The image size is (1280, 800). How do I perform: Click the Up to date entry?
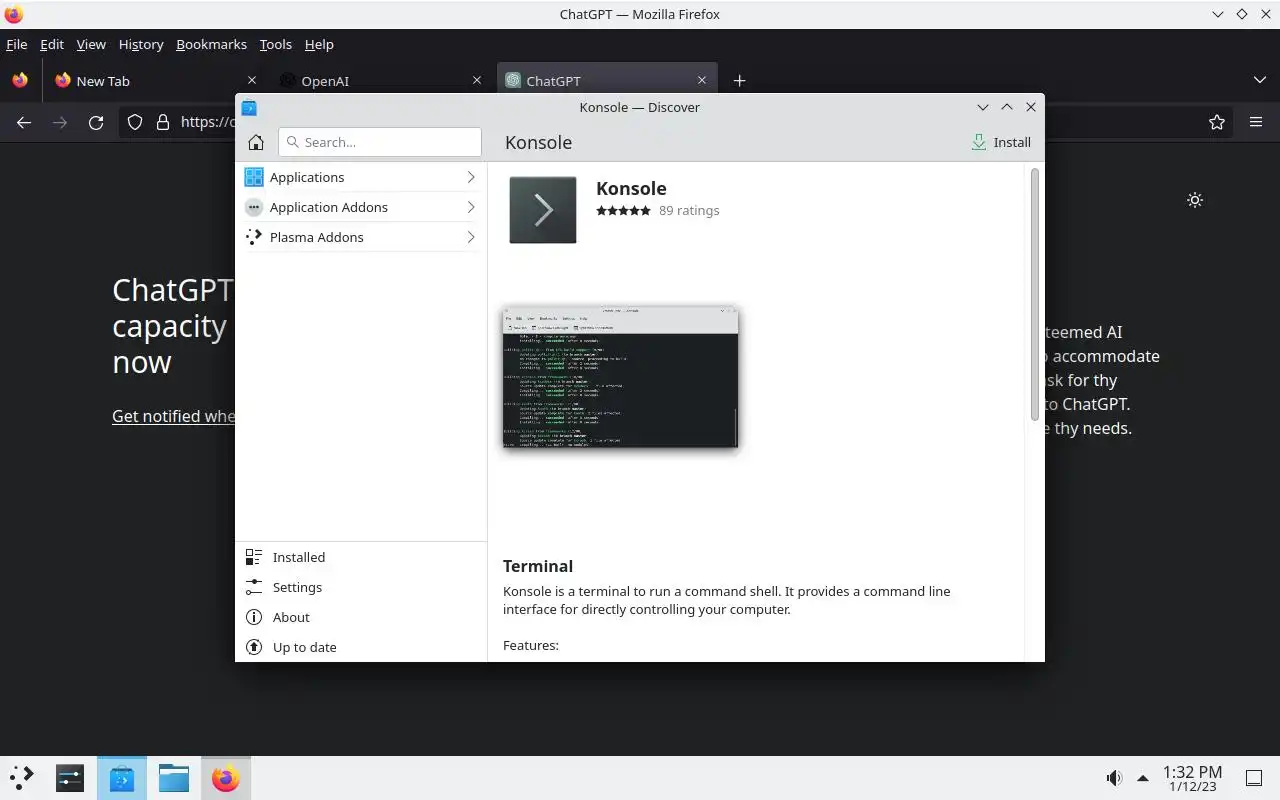tap(361, 647)
